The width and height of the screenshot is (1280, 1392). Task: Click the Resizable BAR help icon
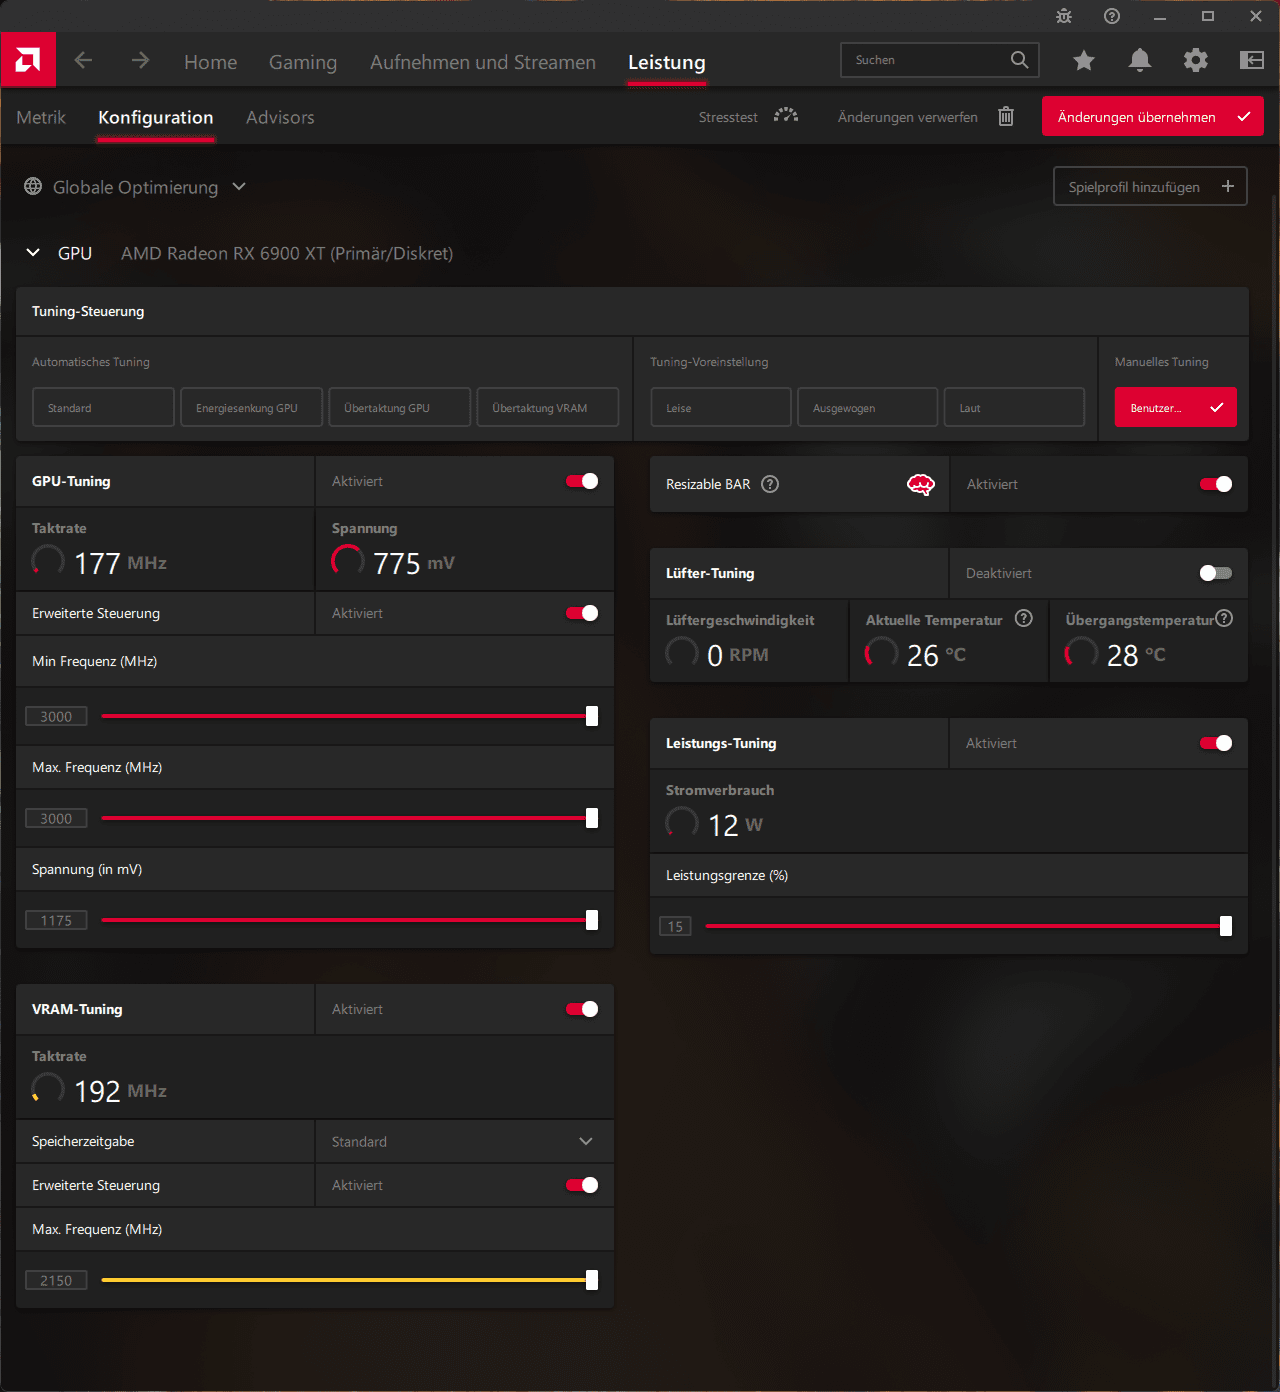point(770,484)
